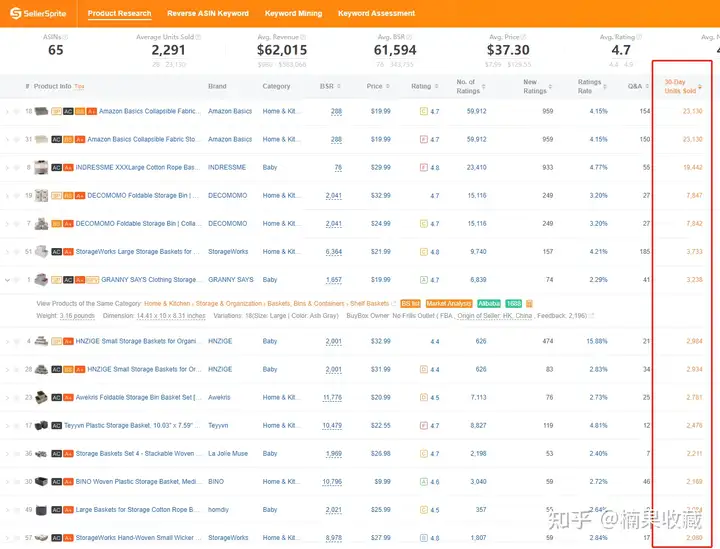This screenshot has height=549, width=720.
Task: Open the Product Research tab
Action: 119,13
